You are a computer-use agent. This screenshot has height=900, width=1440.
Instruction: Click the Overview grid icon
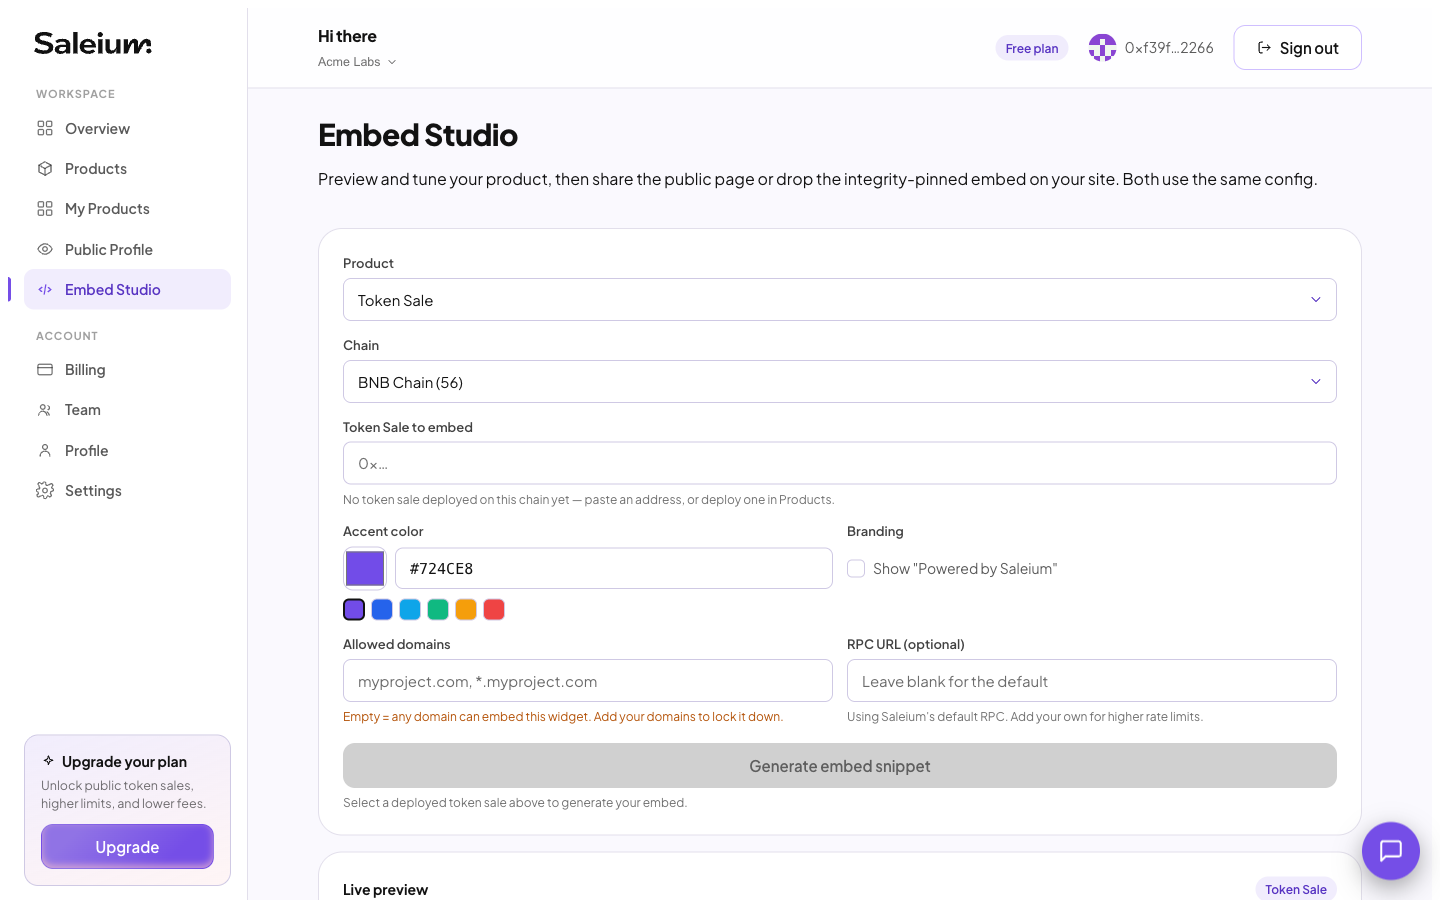[x=45, y=128]
